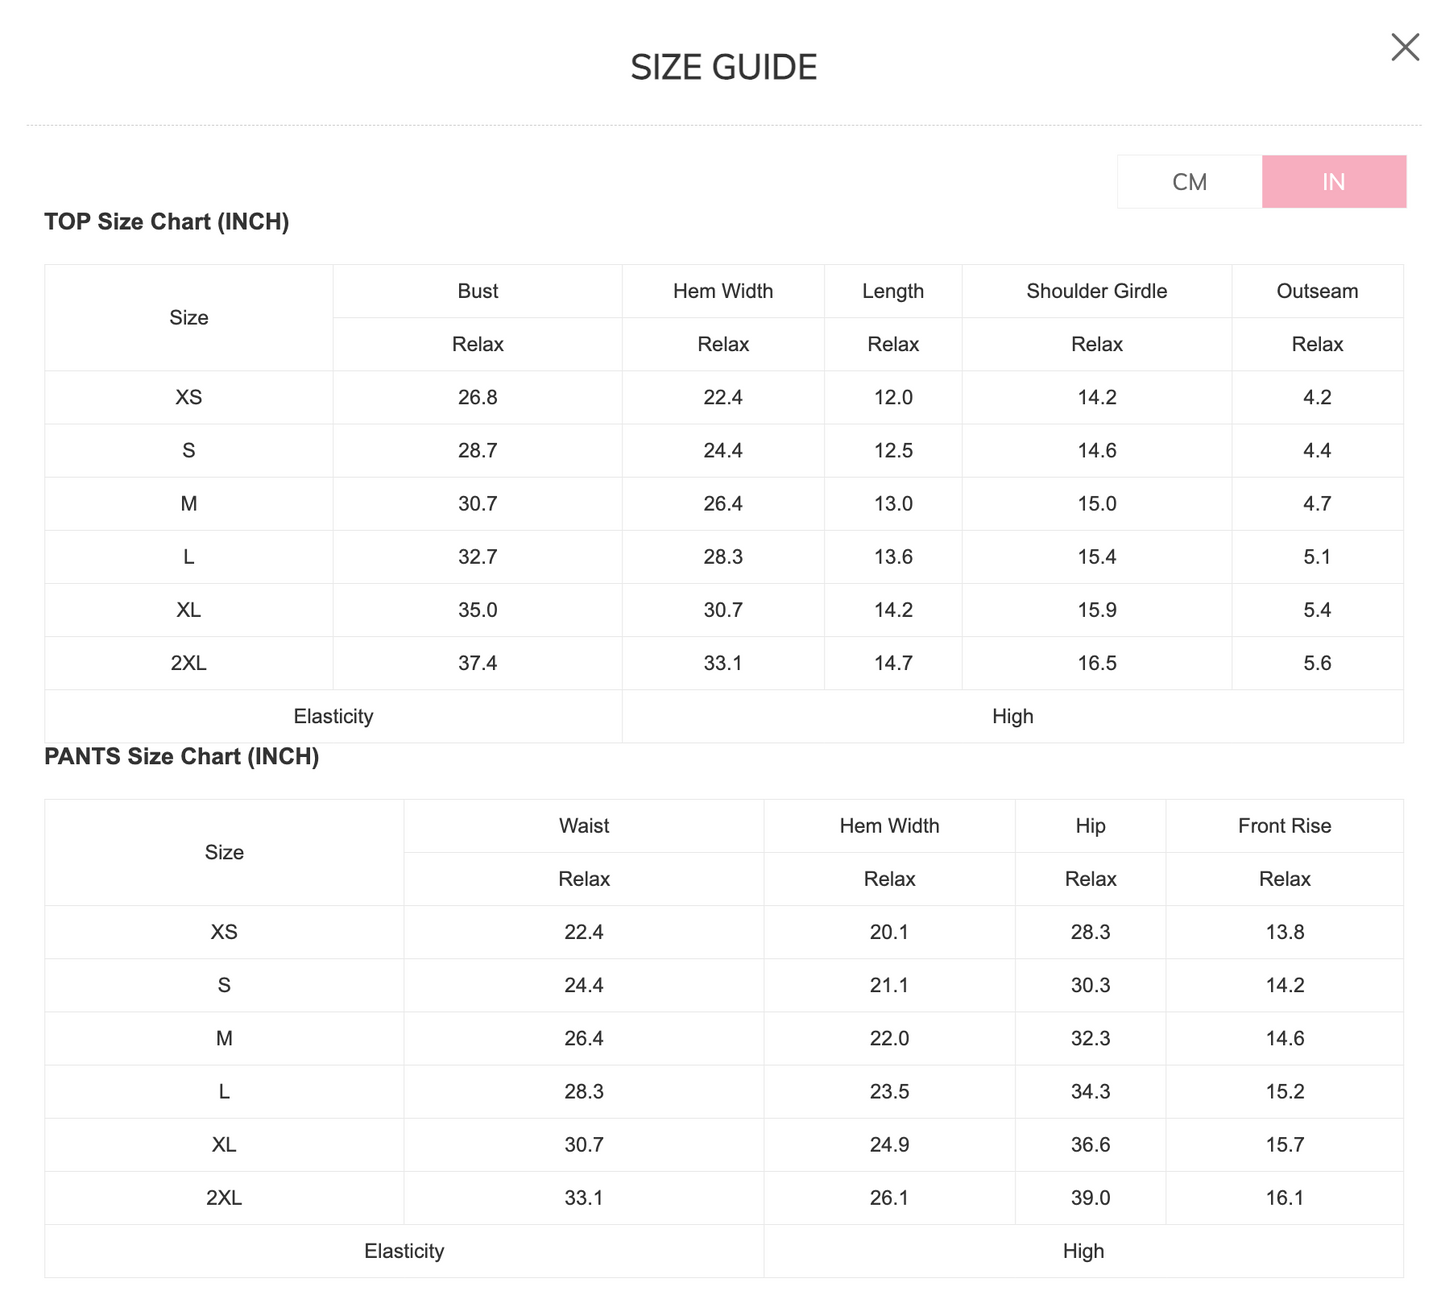This screenshot has width=1445, height=1295.
Task: Click the High elasticity value in PANTS chart
Action: [x=1083, y=1251]
